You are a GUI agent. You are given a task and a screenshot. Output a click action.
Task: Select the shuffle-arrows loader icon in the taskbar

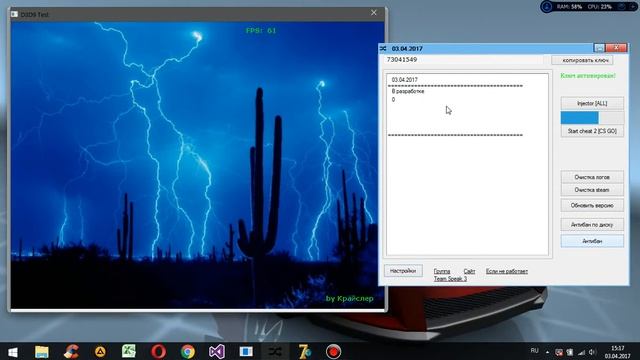pos(275,352)
